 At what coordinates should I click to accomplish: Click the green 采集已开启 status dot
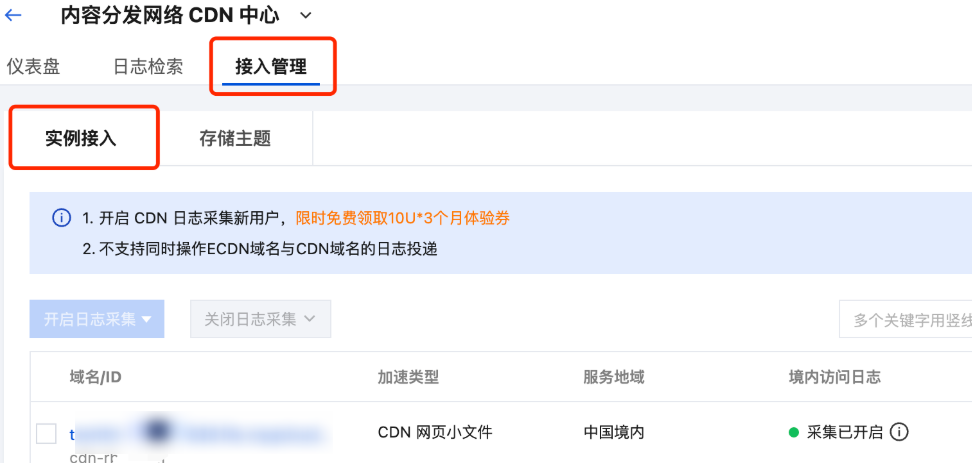tap(794, 433)
